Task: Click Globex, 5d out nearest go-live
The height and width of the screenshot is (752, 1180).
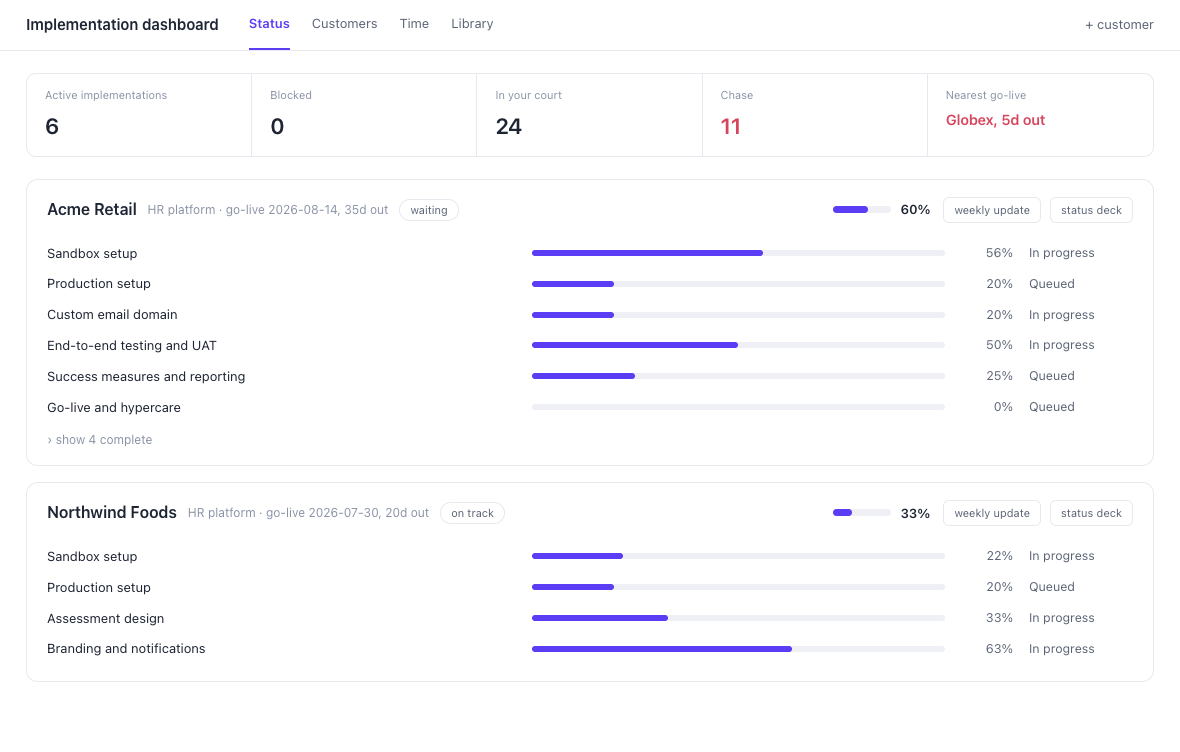Action: [x=995, y=120]
